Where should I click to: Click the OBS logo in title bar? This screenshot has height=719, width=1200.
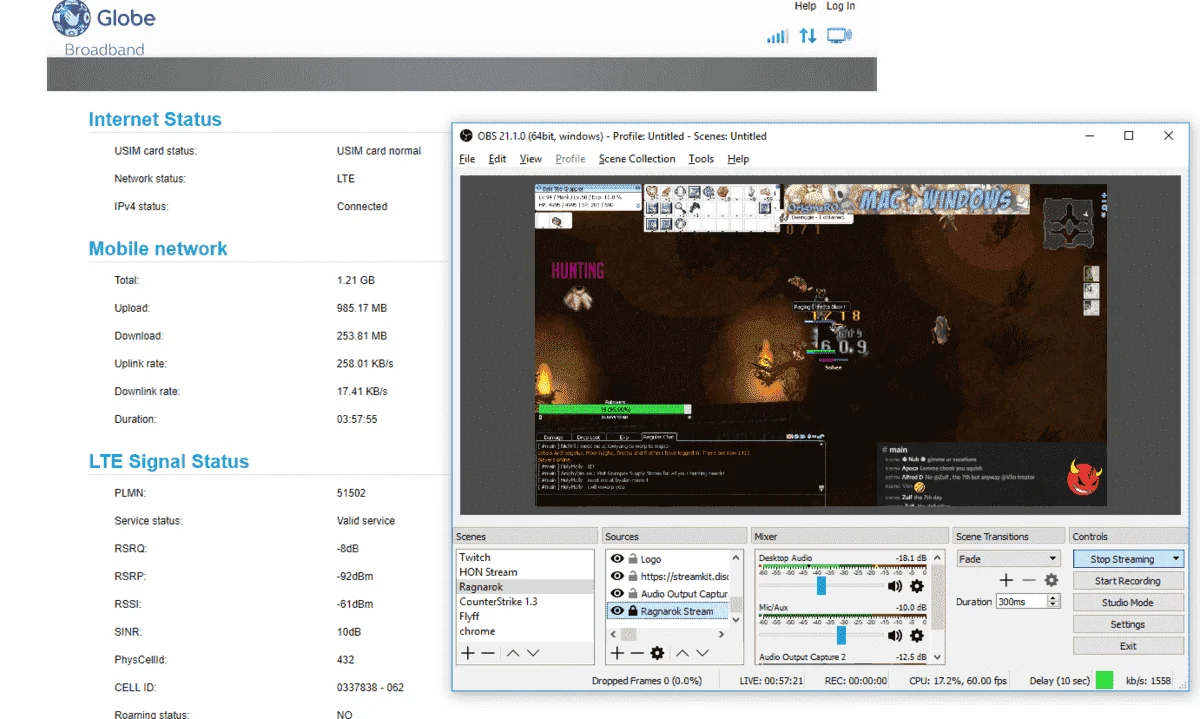pos(465,136)
